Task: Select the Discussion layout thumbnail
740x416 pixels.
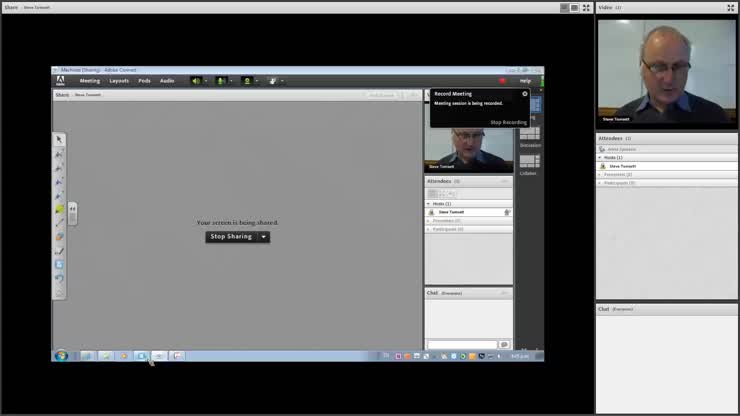Action: point(529,134)
